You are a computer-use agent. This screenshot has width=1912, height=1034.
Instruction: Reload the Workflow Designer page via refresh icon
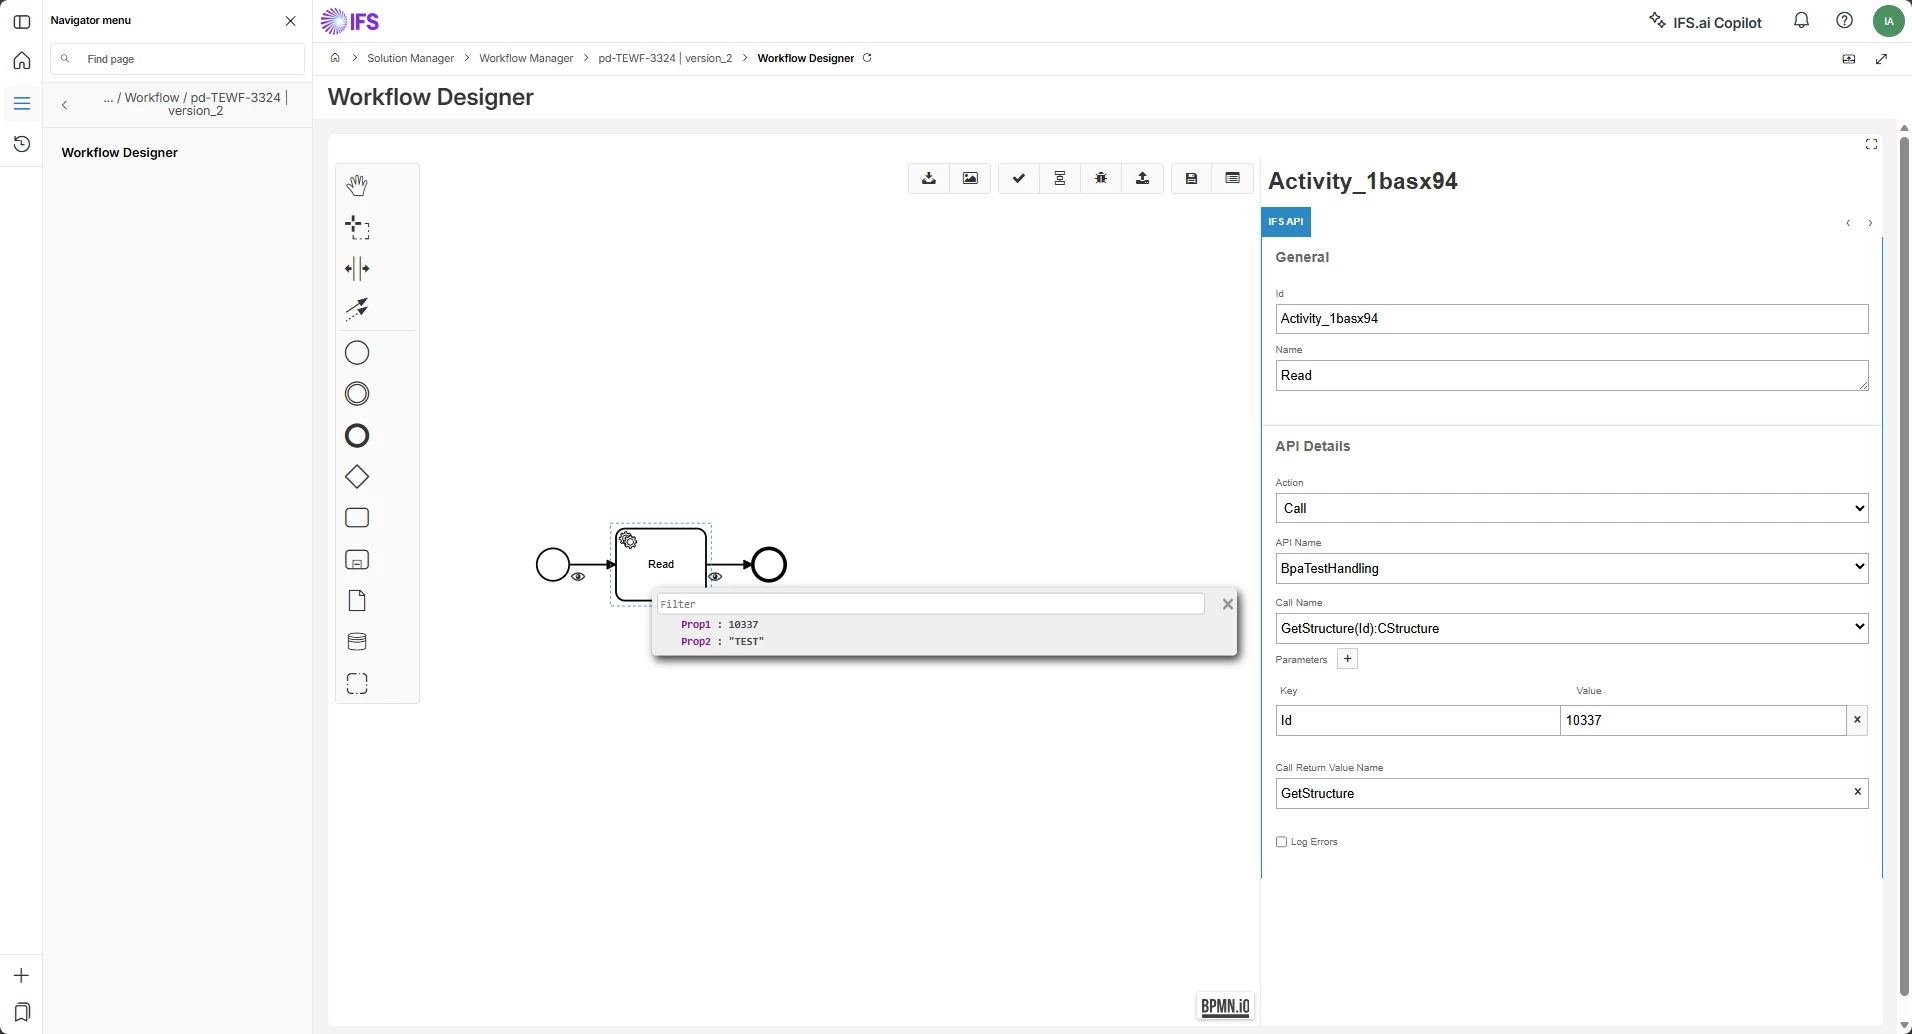pos(867,58)
